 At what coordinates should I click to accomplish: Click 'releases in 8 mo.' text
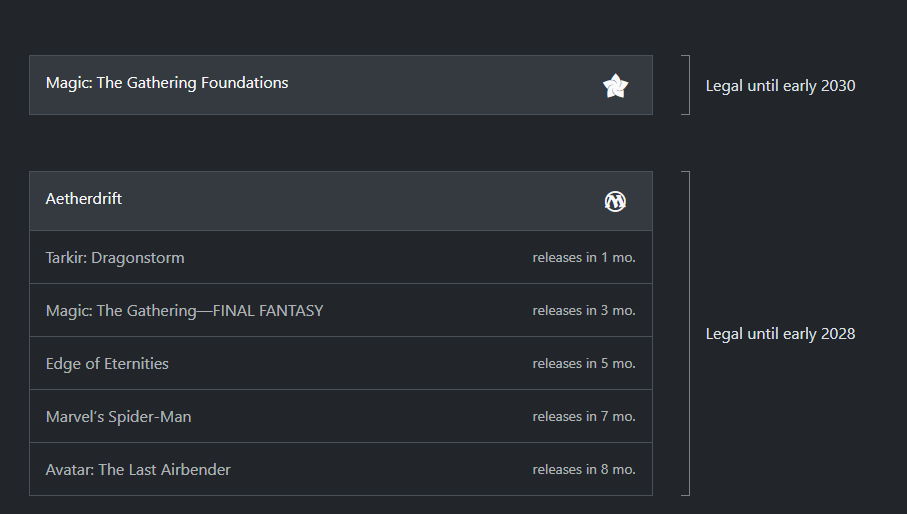click(584, 469)
